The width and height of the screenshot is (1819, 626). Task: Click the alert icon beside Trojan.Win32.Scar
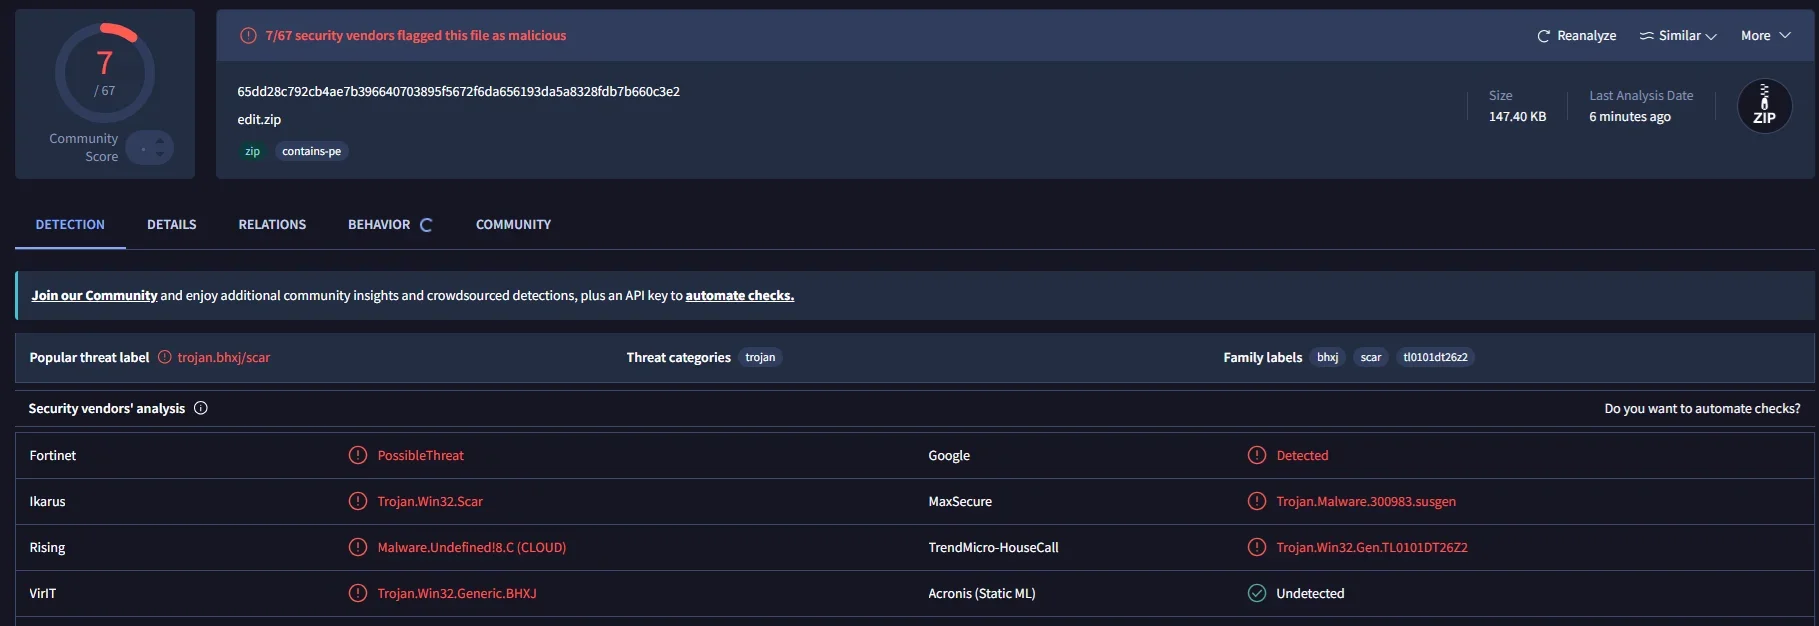[357, 501]
